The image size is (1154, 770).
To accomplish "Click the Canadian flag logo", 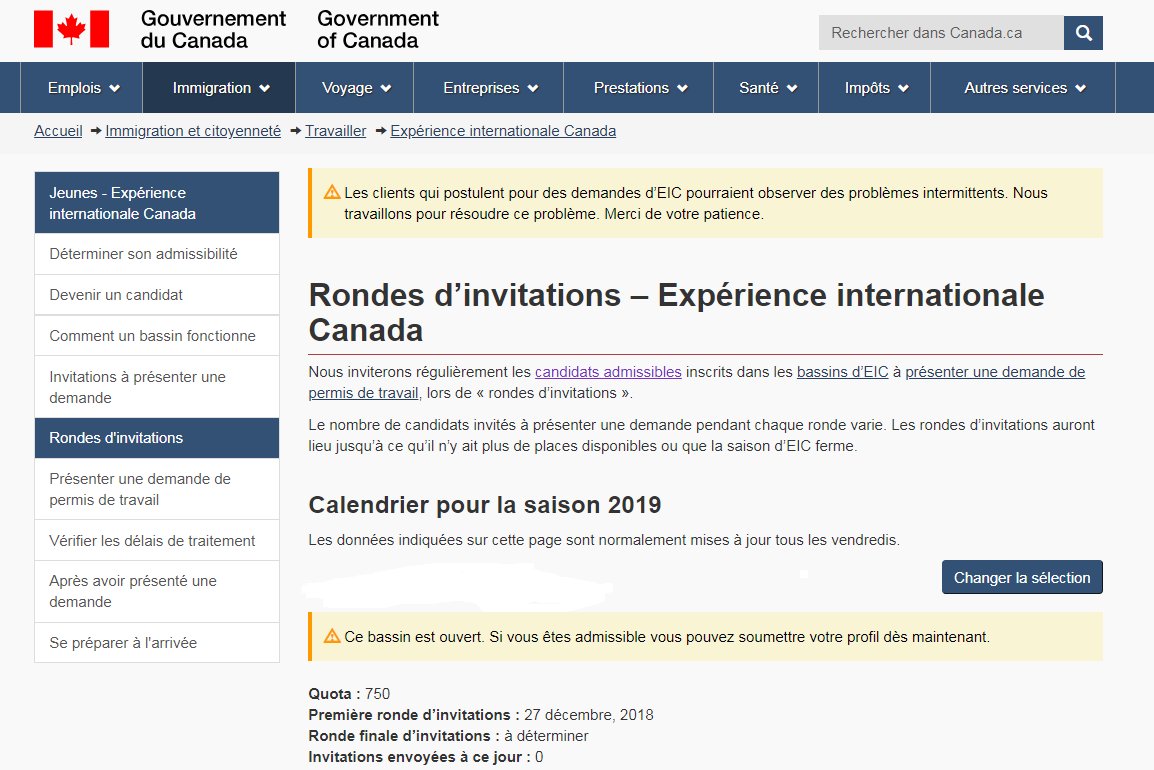I will [71, 29].
